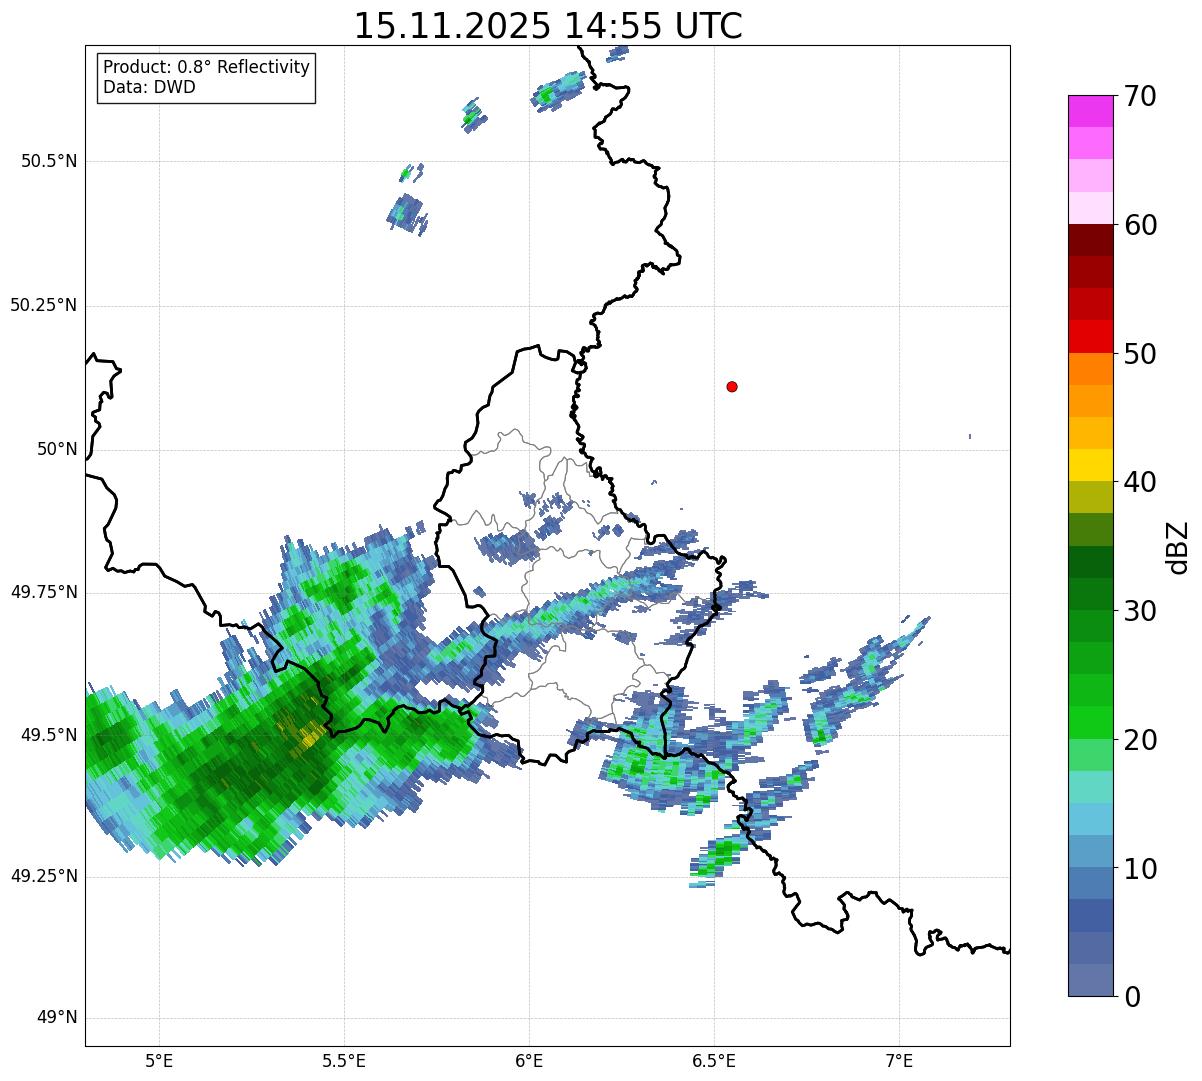Image resolution: width=1202 pixels, height=1081 pixels.
Task: Click the '49.75°N' latitude label
Action: (x=43, y=592)
